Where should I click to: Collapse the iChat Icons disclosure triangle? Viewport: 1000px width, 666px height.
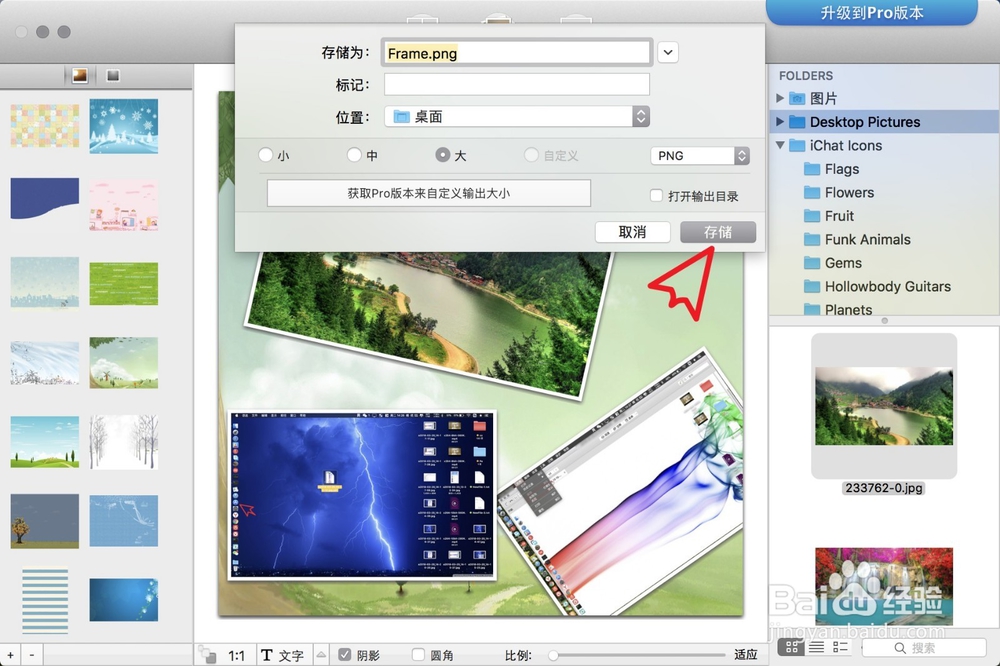(780, 145)
